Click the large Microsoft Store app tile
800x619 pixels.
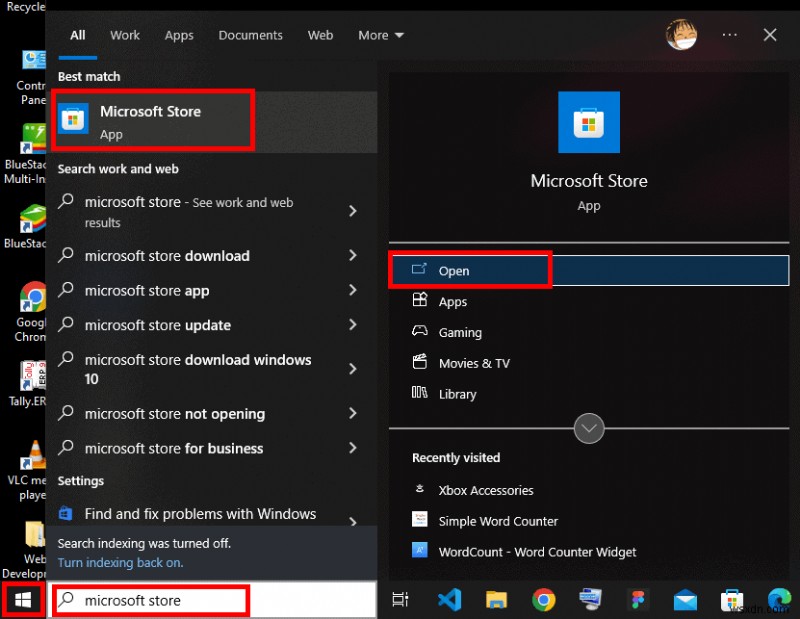(589, 122)
